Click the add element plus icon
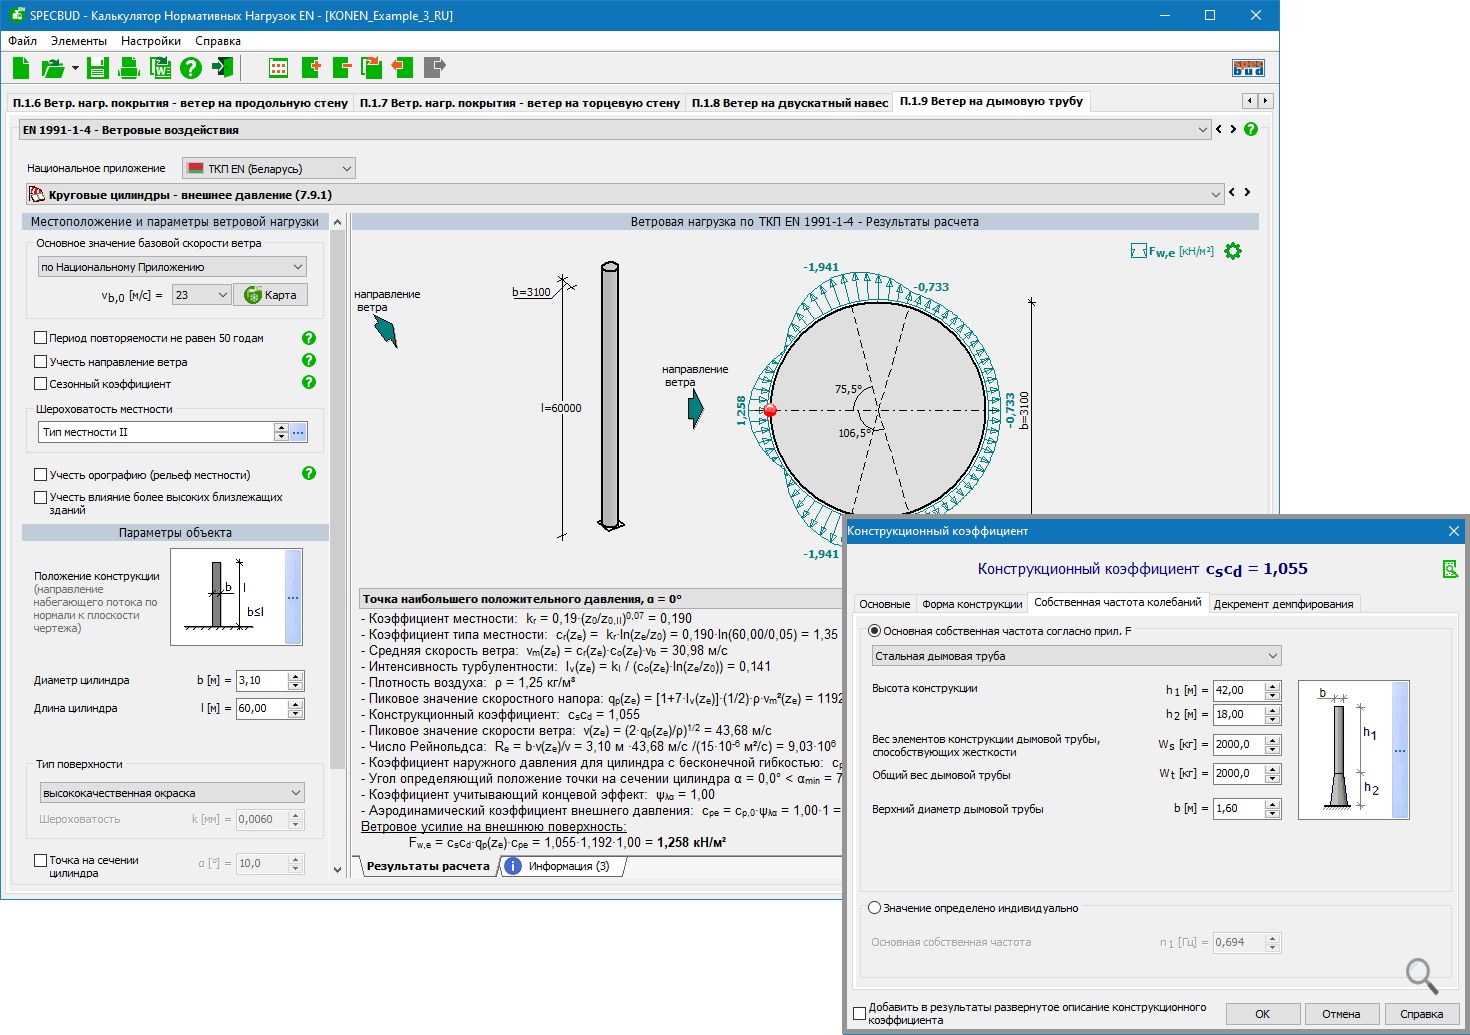Screen dimensions: 1470x1035 (x=310, y=68)
